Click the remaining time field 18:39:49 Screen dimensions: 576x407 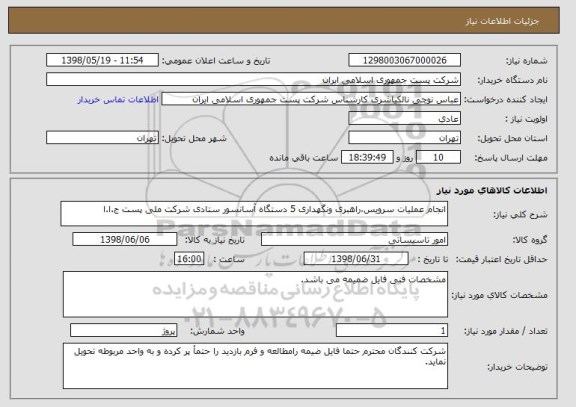coord(367,157)
